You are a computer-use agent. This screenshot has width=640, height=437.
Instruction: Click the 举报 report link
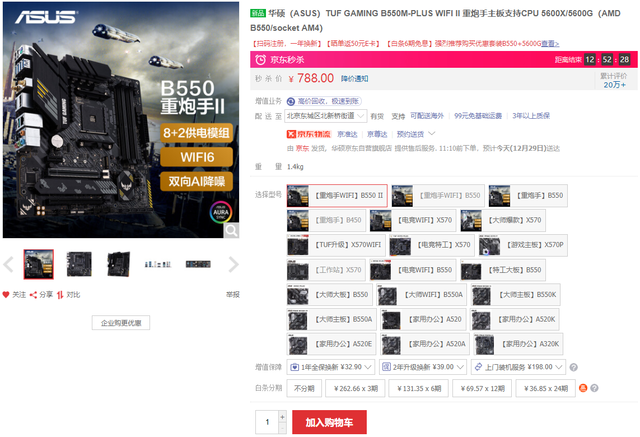point(233,295)
